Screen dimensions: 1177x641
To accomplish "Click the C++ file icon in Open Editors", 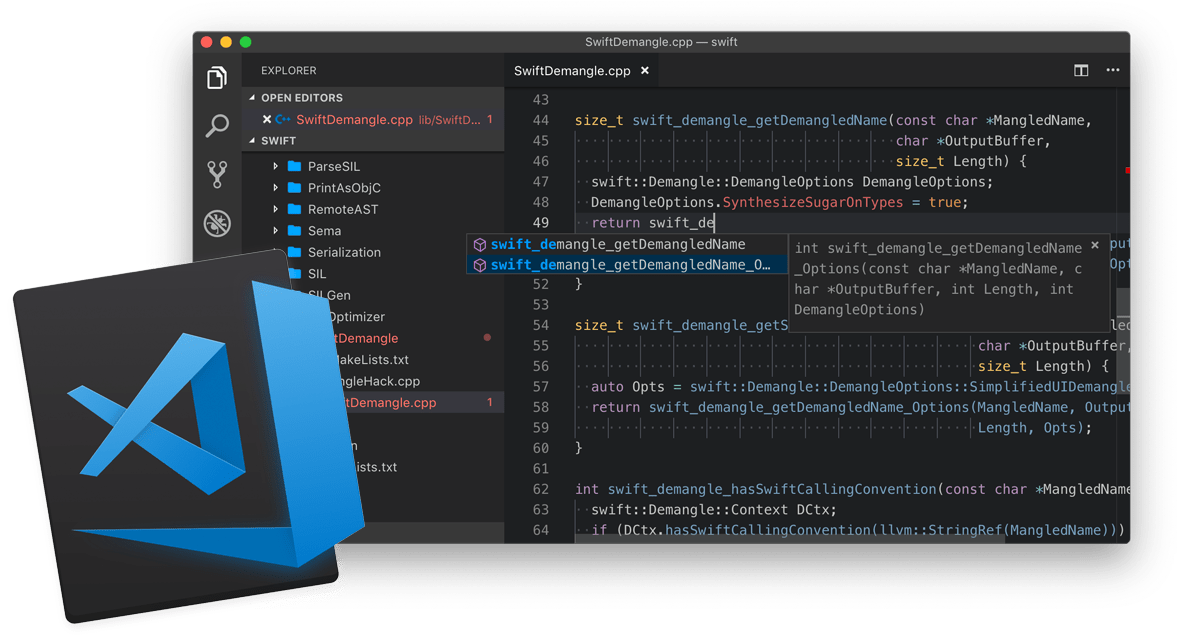I will (x=283, y=119).
